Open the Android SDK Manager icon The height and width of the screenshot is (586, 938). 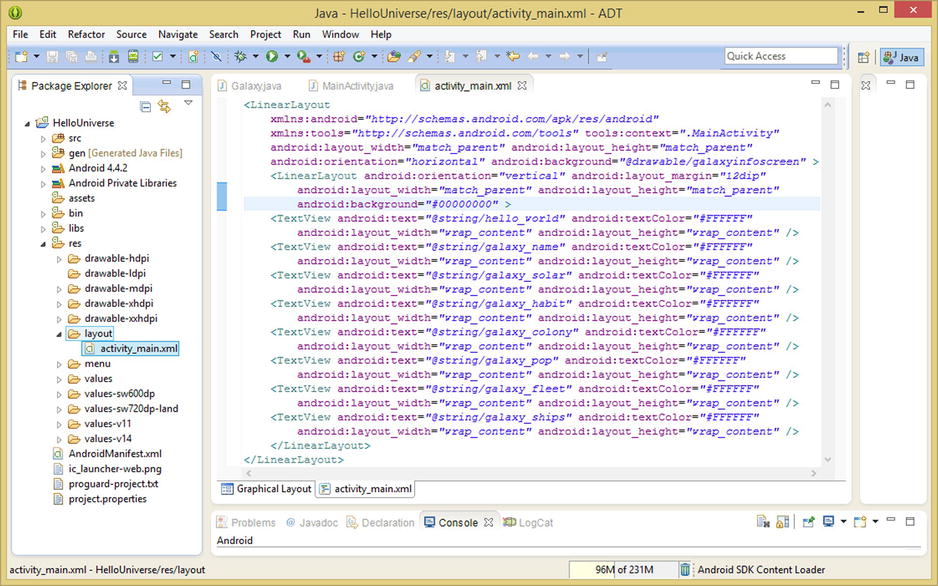point(115,57)
